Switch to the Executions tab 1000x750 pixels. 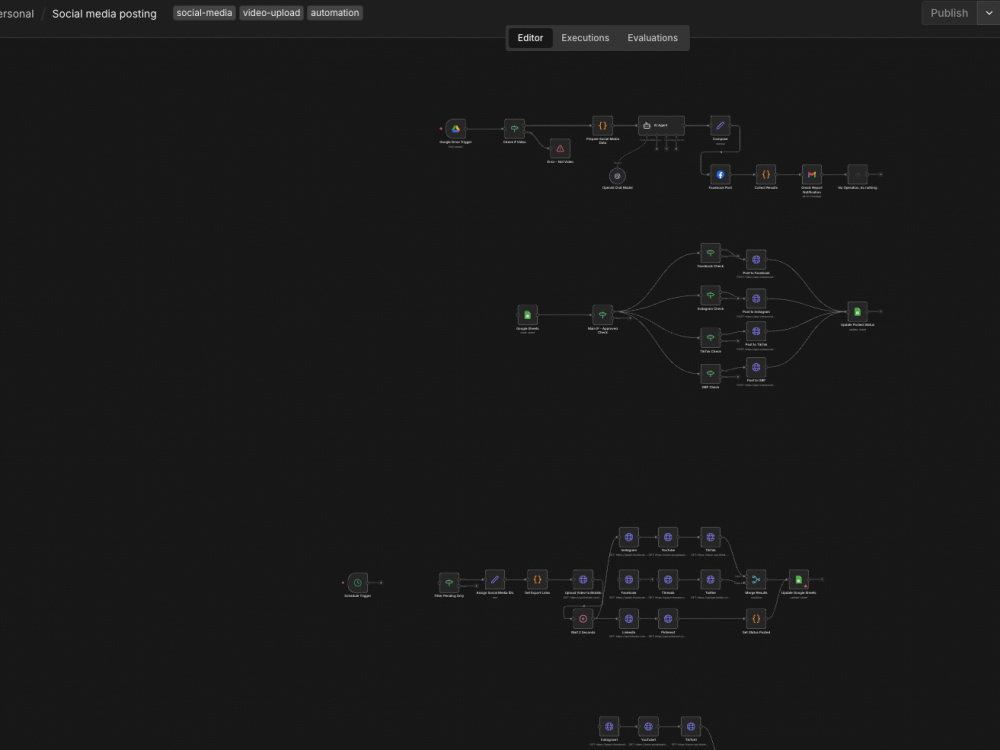(x=585, y=38)
